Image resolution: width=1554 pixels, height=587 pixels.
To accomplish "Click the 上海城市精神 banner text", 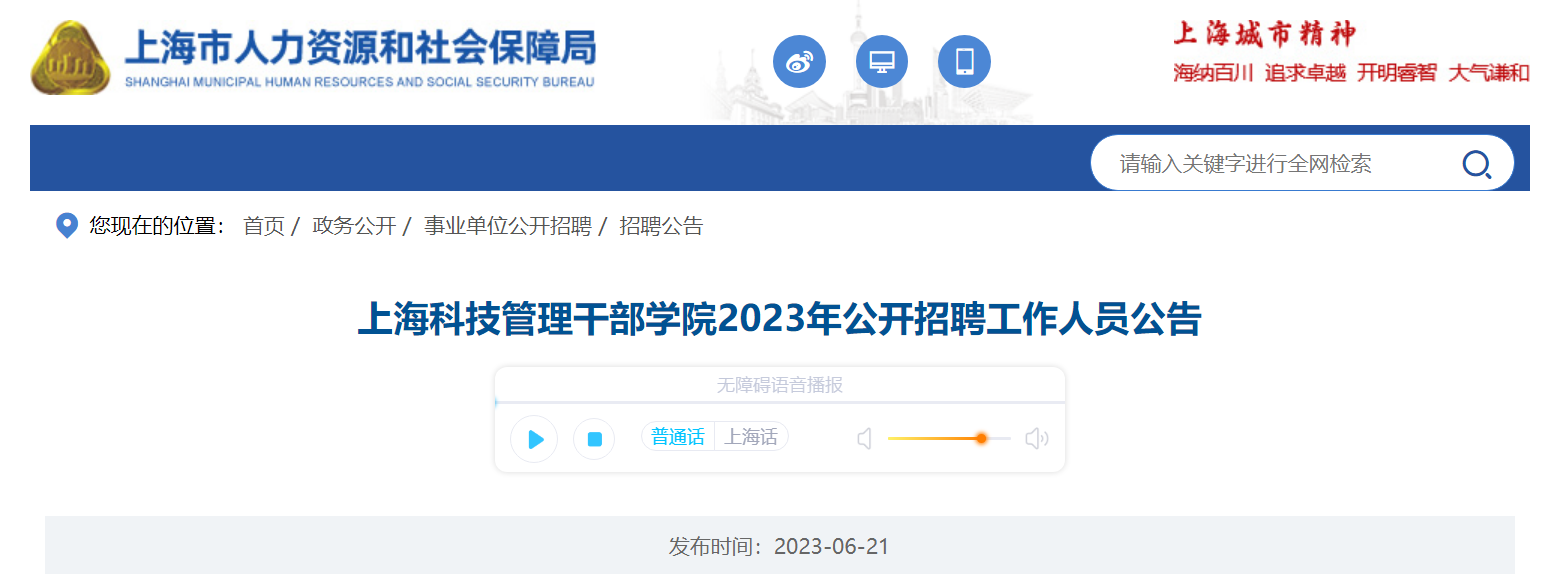I will pyautogui.click(x=1265, y=34).
